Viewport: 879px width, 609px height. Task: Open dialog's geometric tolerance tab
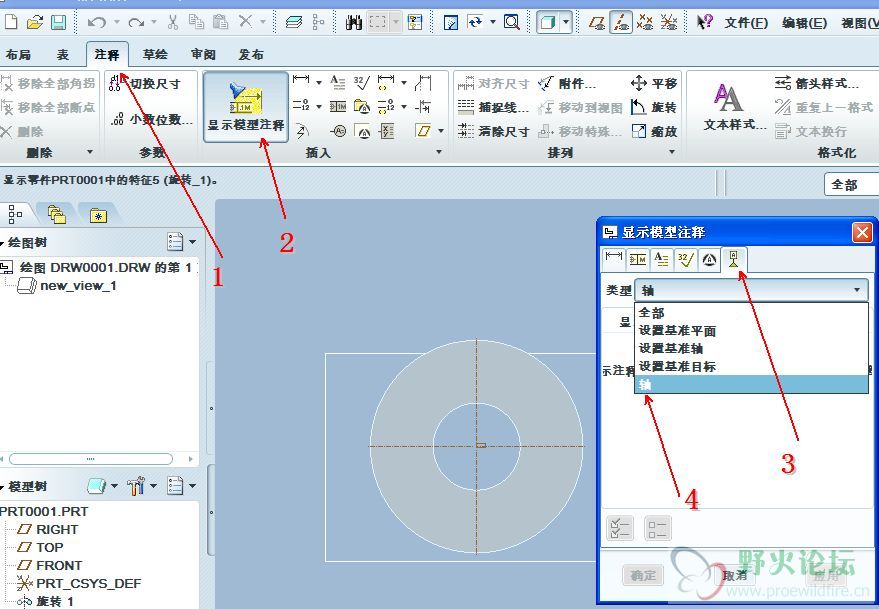click(637, 259)
